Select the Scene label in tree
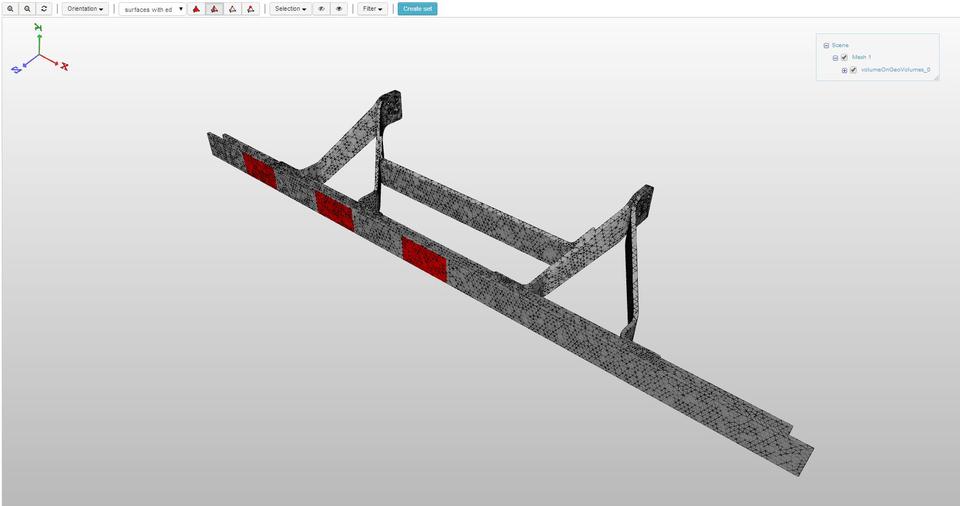The width and height of the screenshot is (960, 506). click(840, 45)
